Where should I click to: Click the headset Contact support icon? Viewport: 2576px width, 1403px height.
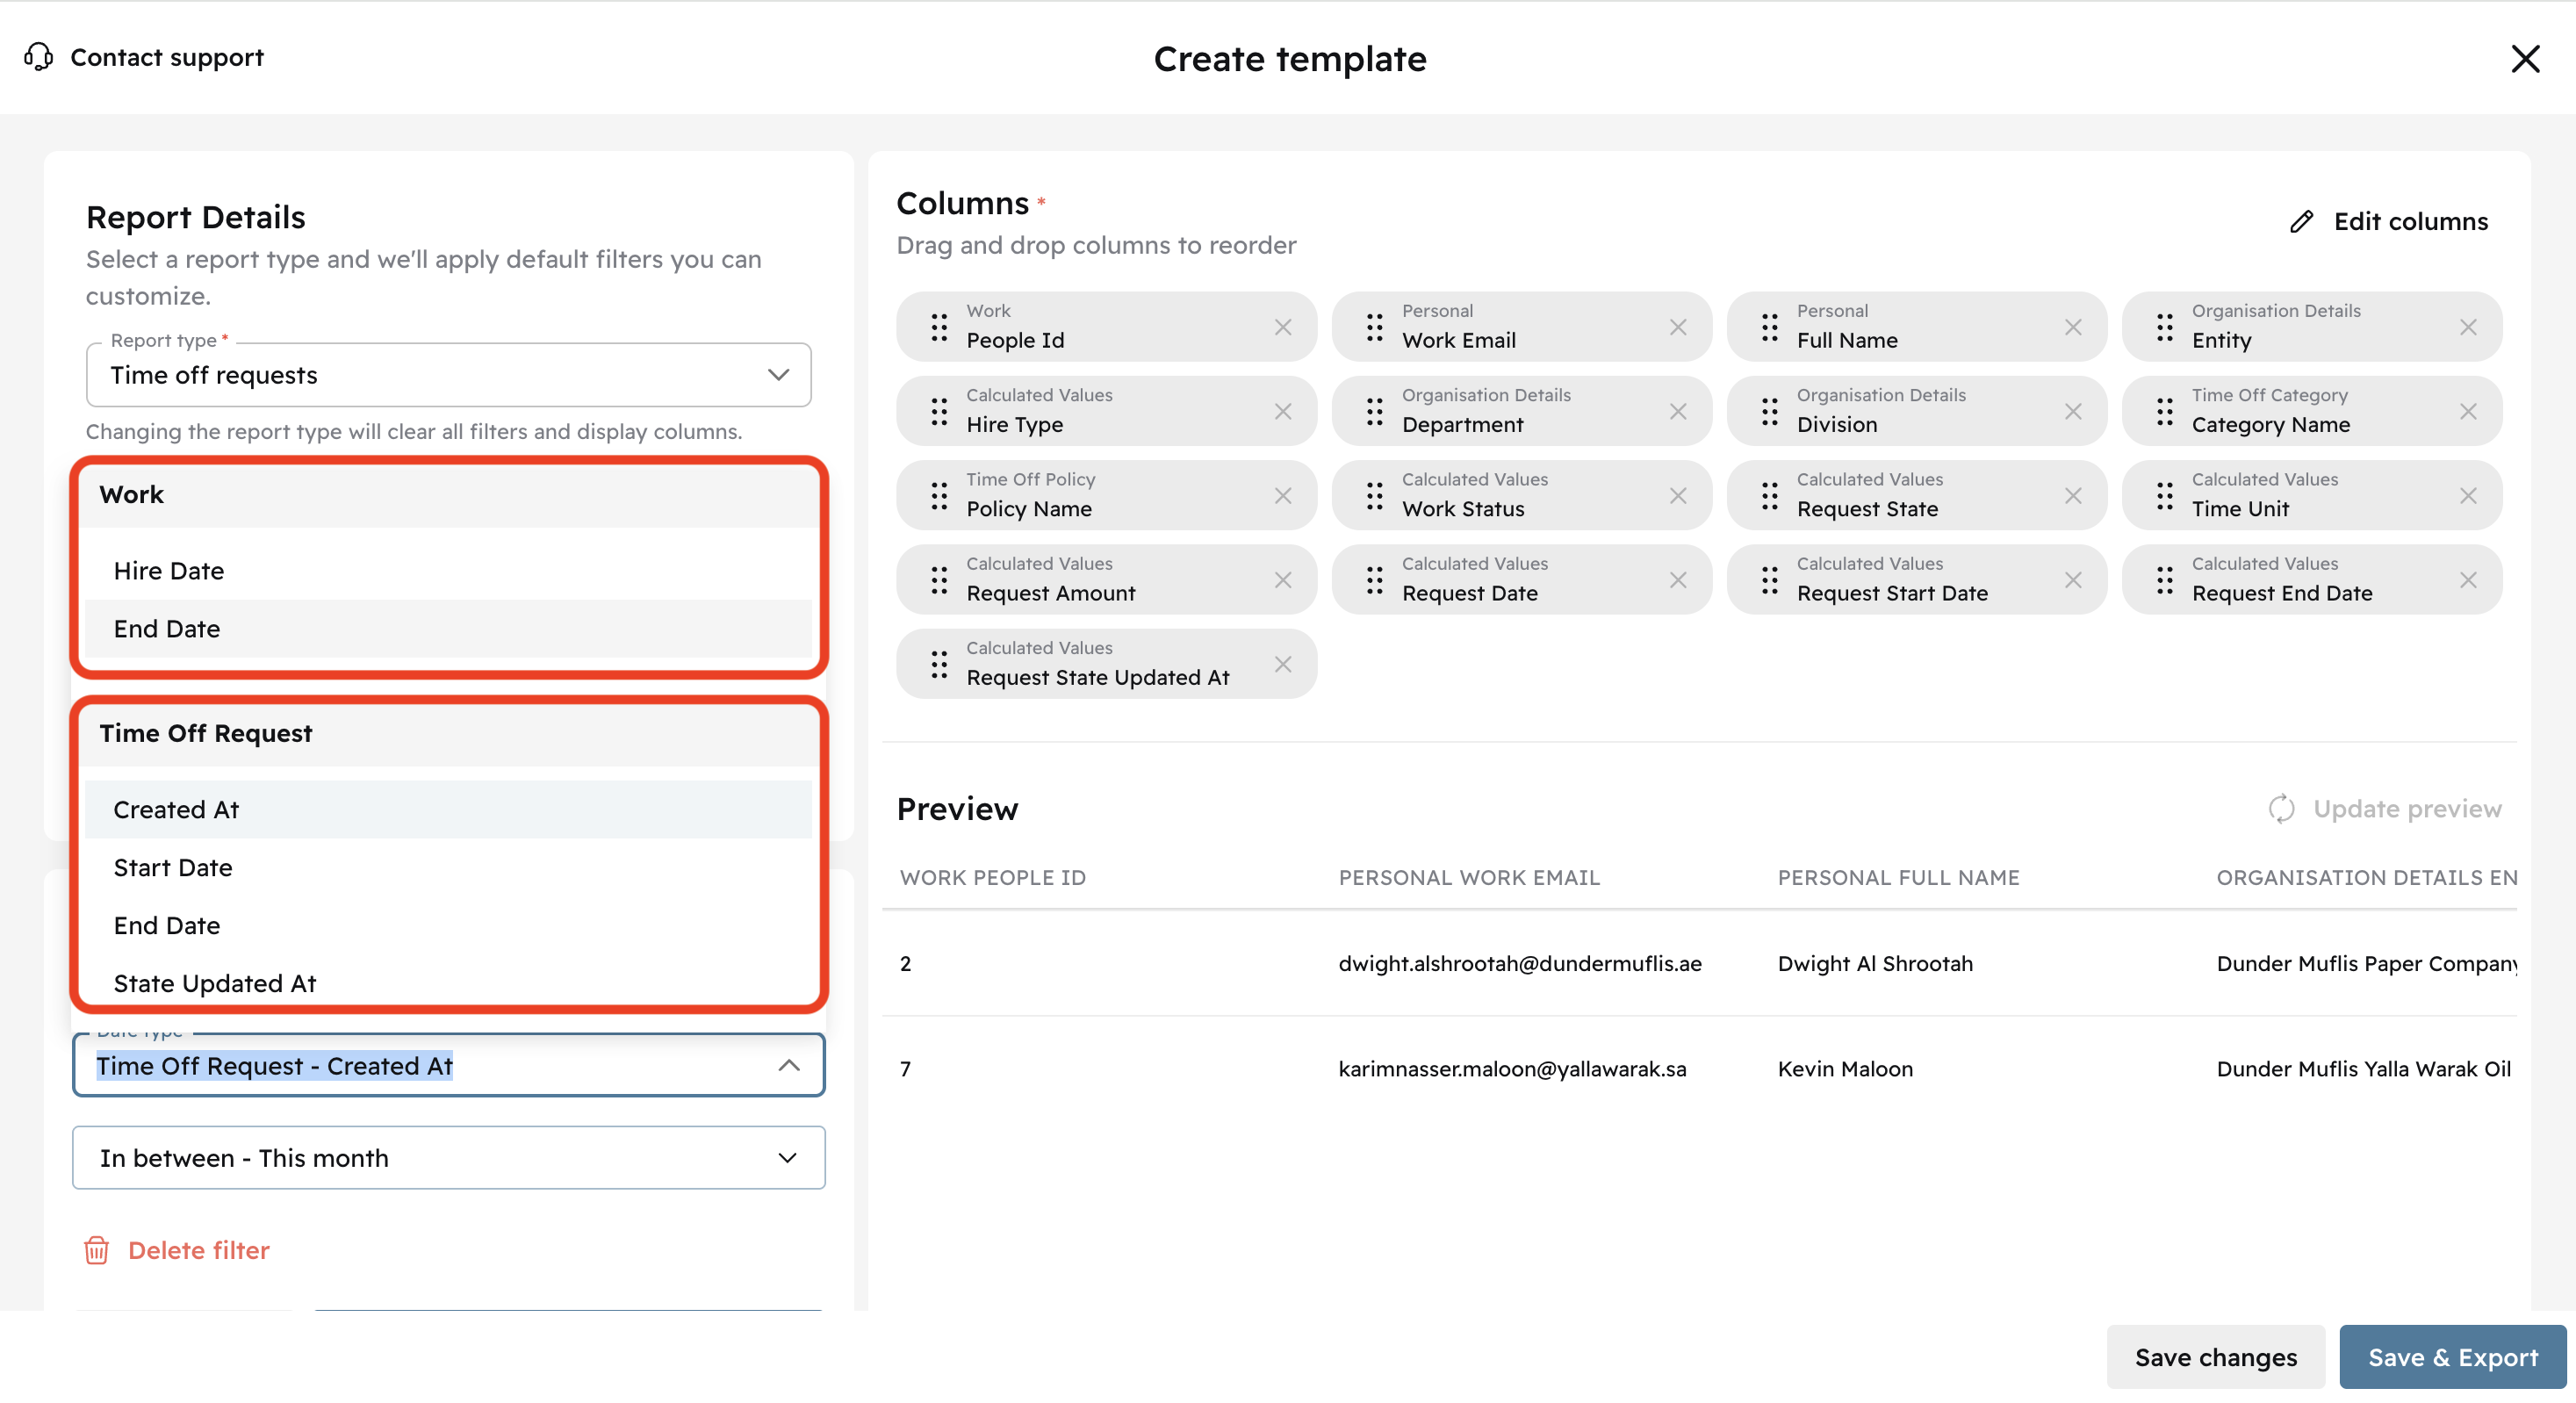(x=38, y=57)
